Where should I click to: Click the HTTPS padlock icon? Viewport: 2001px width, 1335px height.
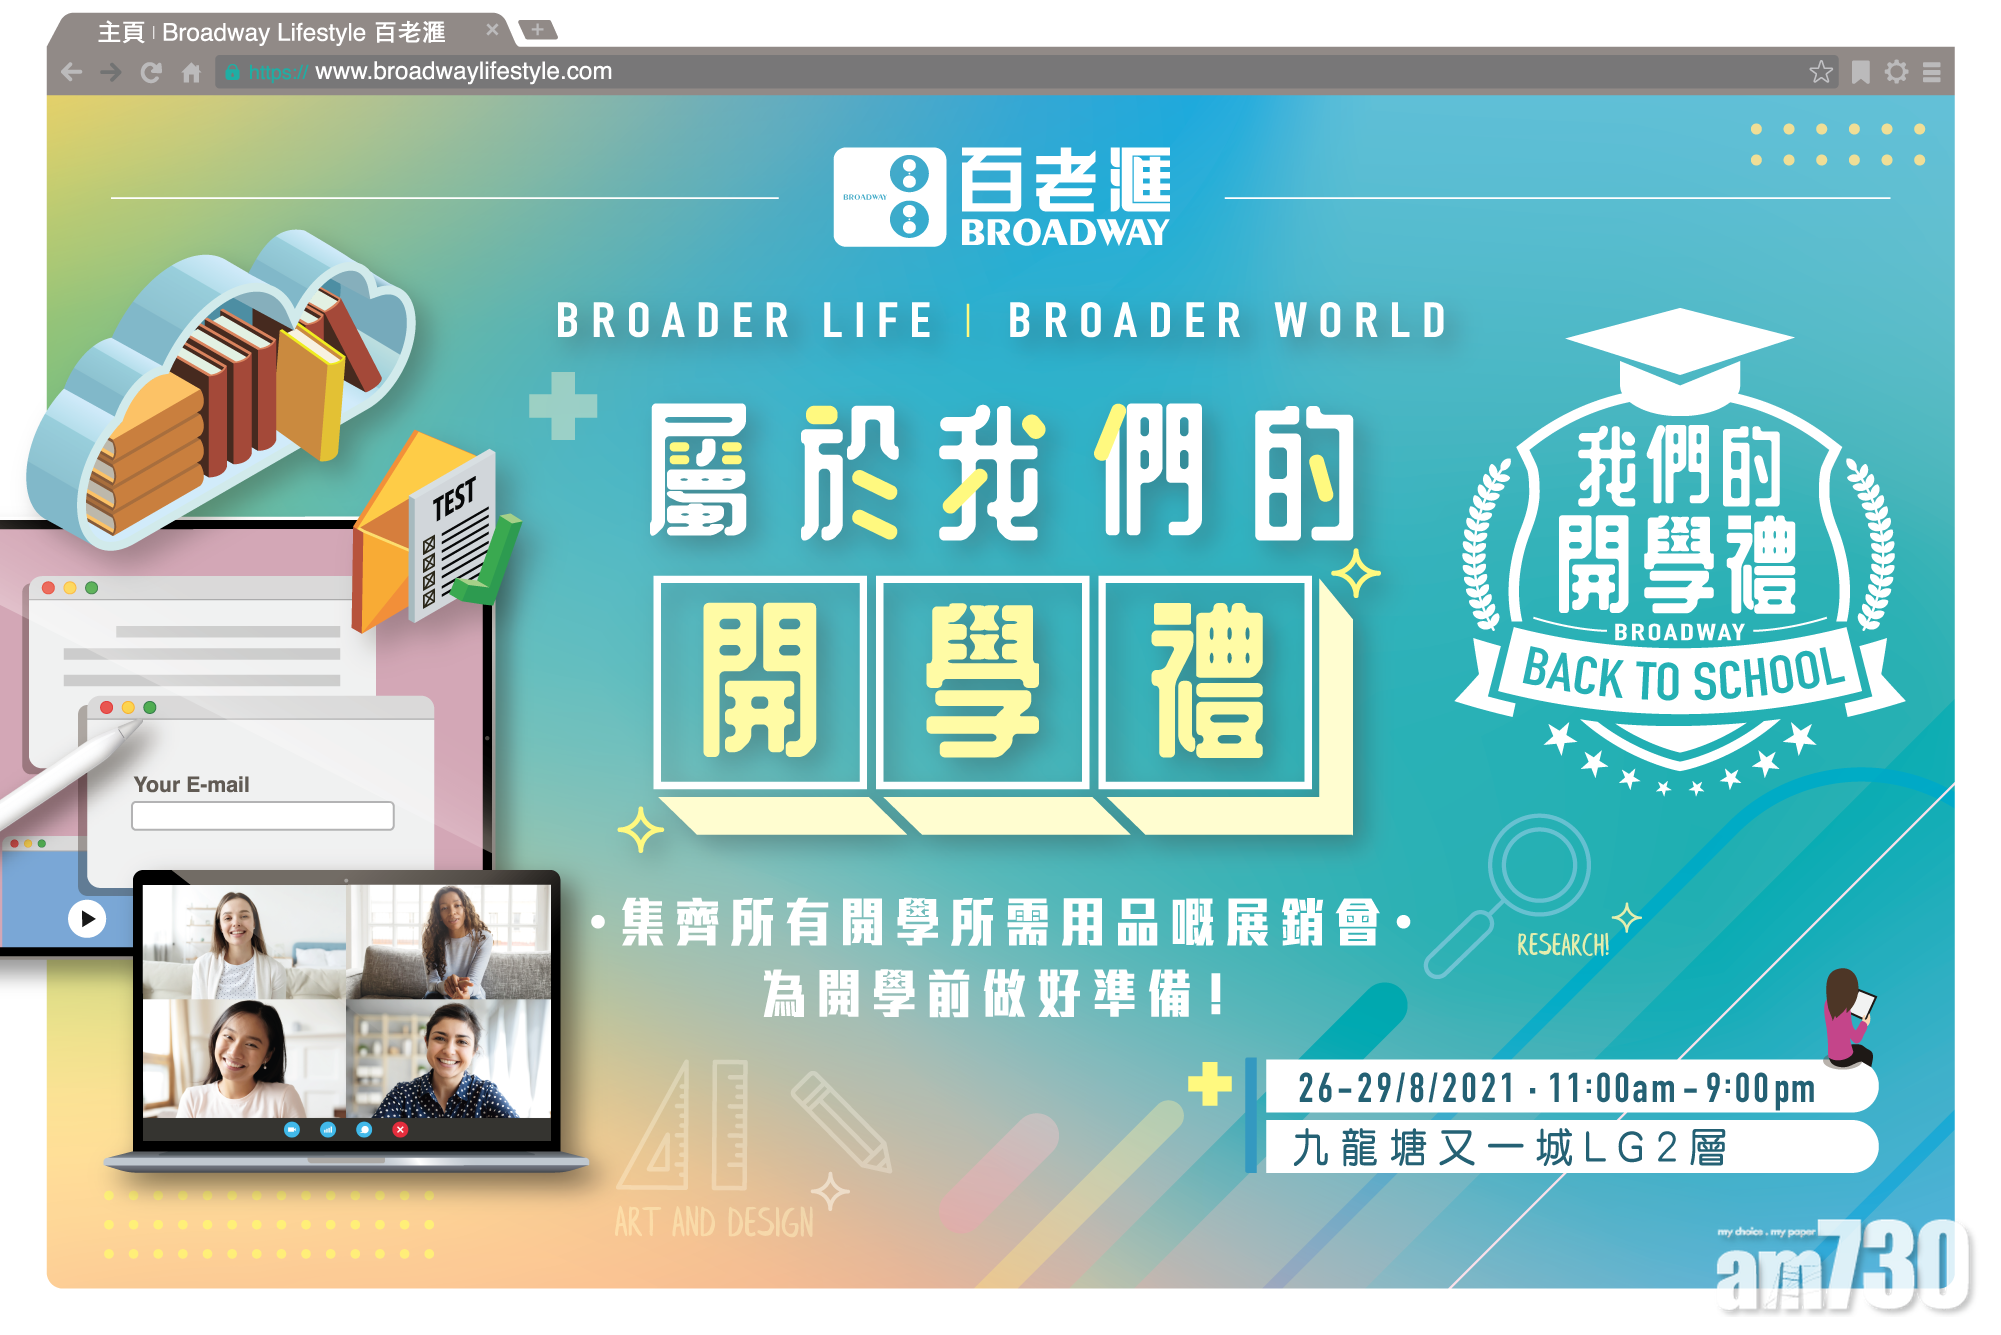click(231, 71)
